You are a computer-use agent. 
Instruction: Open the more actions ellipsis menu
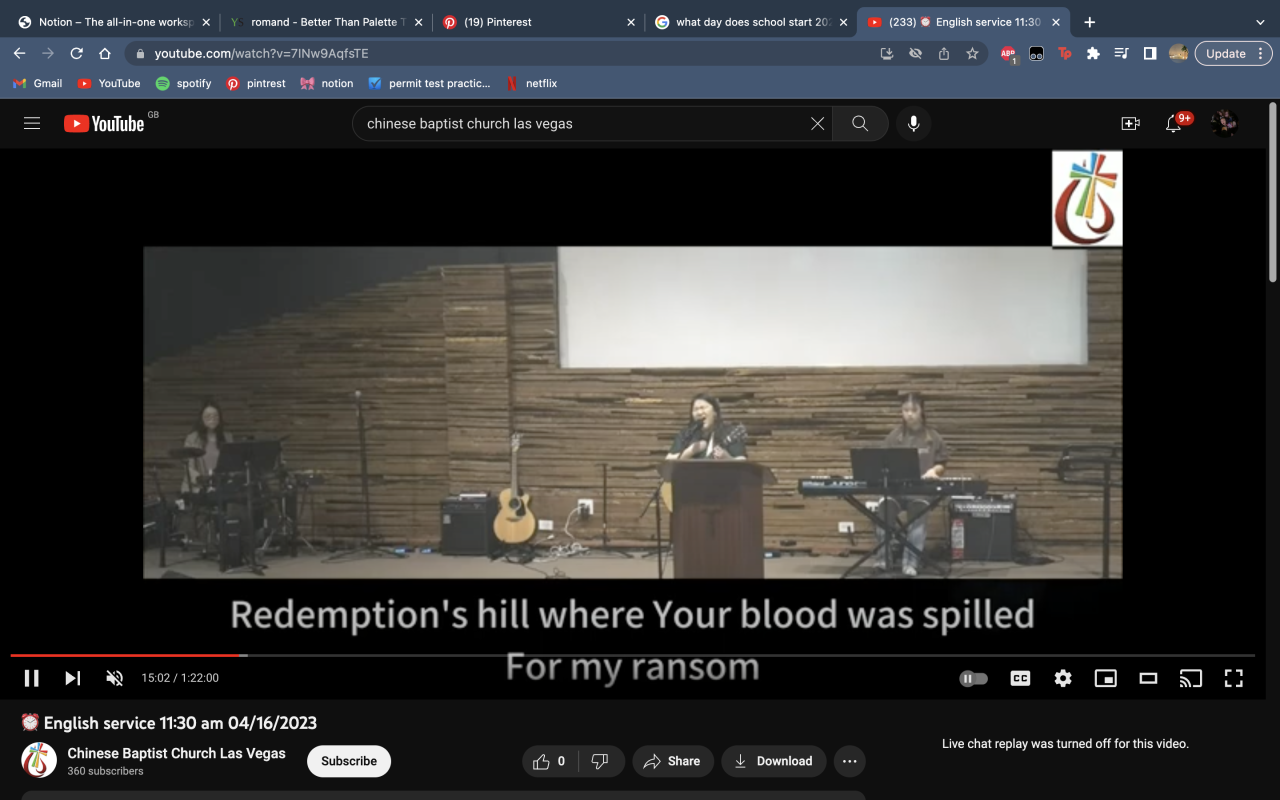[849, 761]
